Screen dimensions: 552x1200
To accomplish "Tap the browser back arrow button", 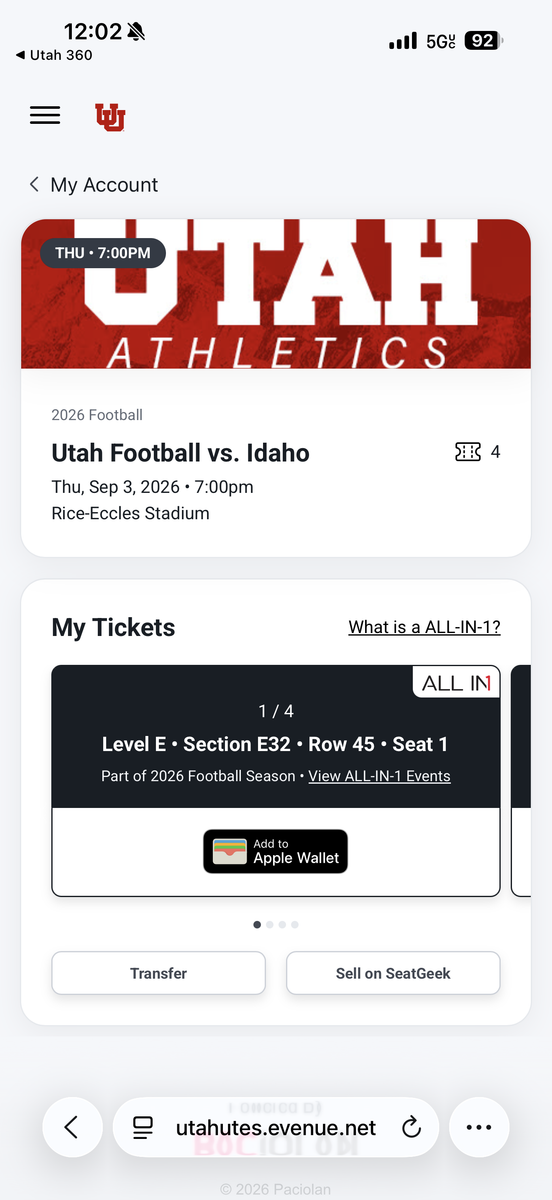I will (72, 1127).
